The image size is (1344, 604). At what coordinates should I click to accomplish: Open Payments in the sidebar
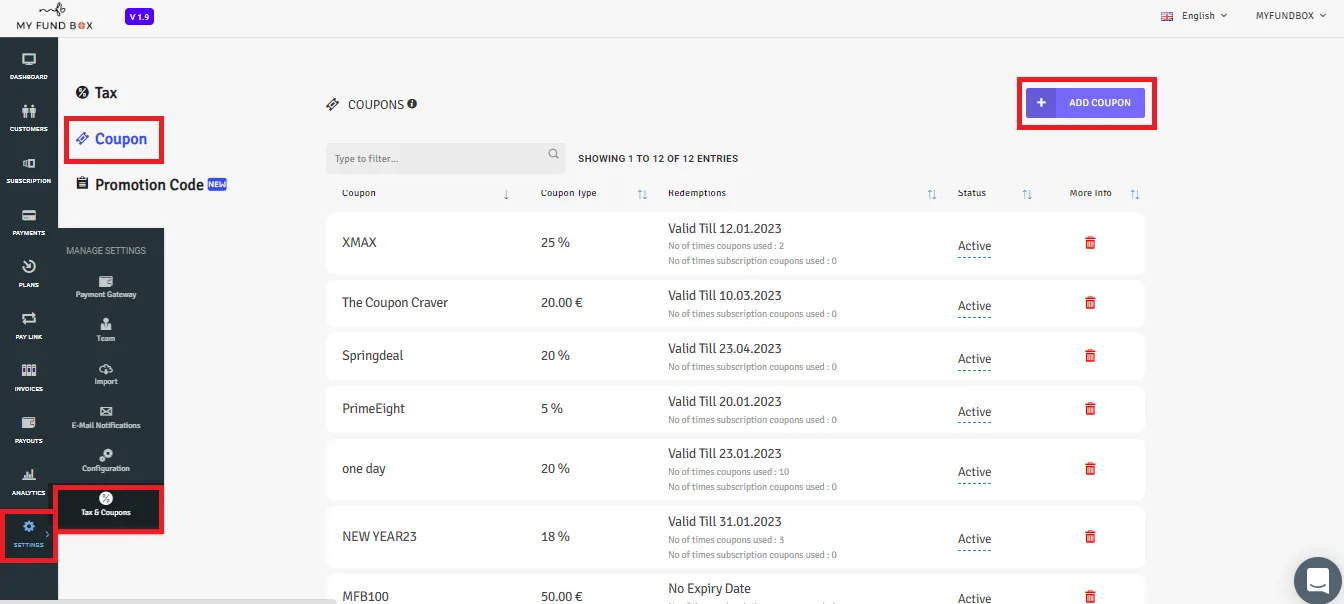pos(29,222)
